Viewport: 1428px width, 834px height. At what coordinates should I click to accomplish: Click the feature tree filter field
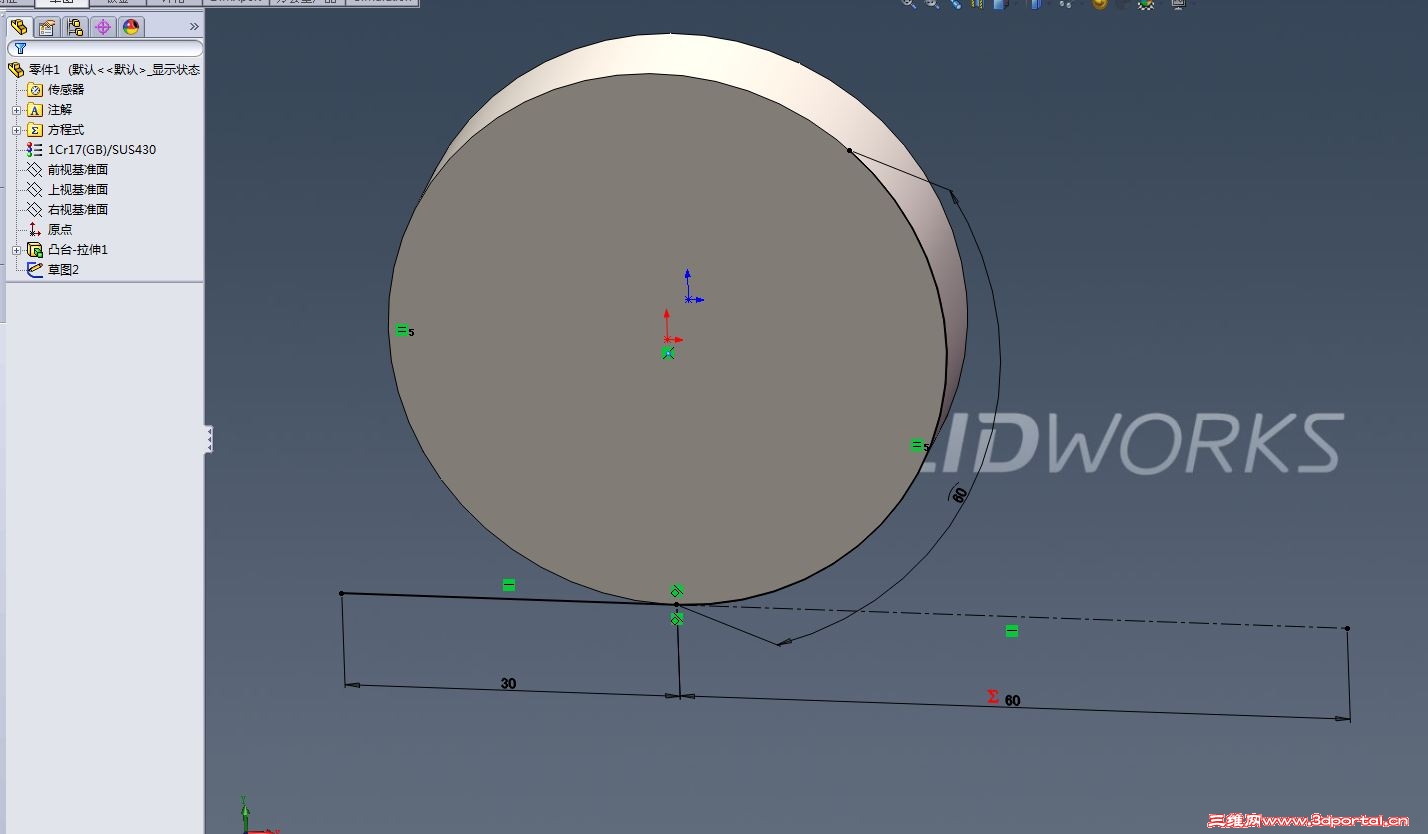pyautogui.click(x=105, y=48)
